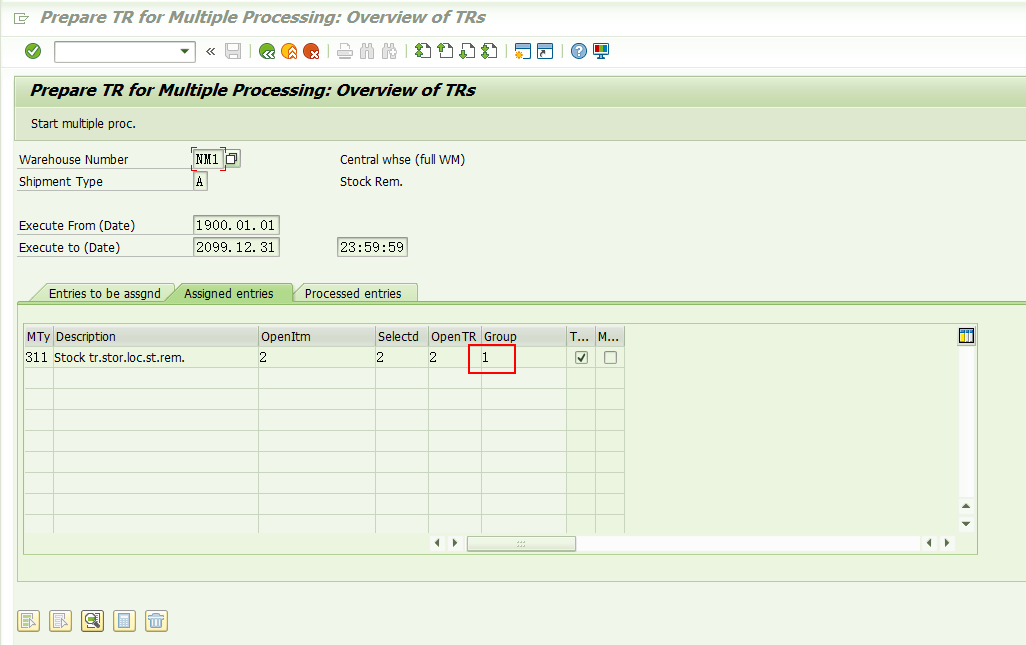Screen dimensions: 1026x645
Task: Click the OpenTR column header
Action: (455, 336)
